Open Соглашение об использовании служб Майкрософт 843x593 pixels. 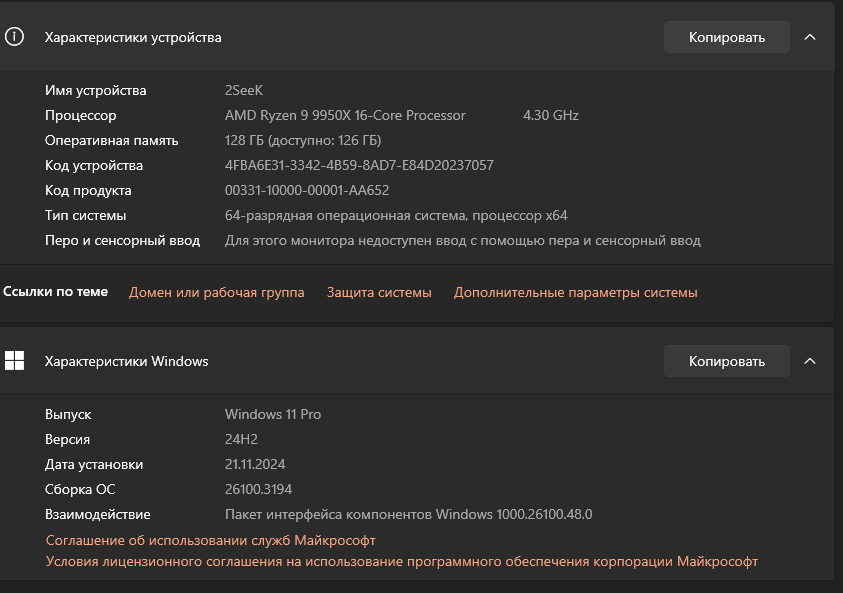click(x=211, y=540)
